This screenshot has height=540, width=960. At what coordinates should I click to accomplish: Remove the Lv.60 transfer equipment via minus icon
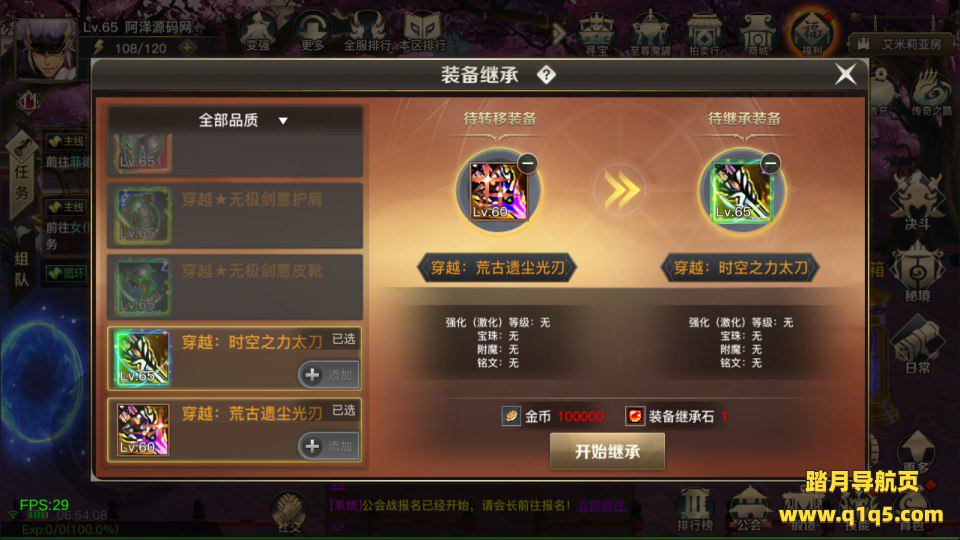tap(528, 163)
